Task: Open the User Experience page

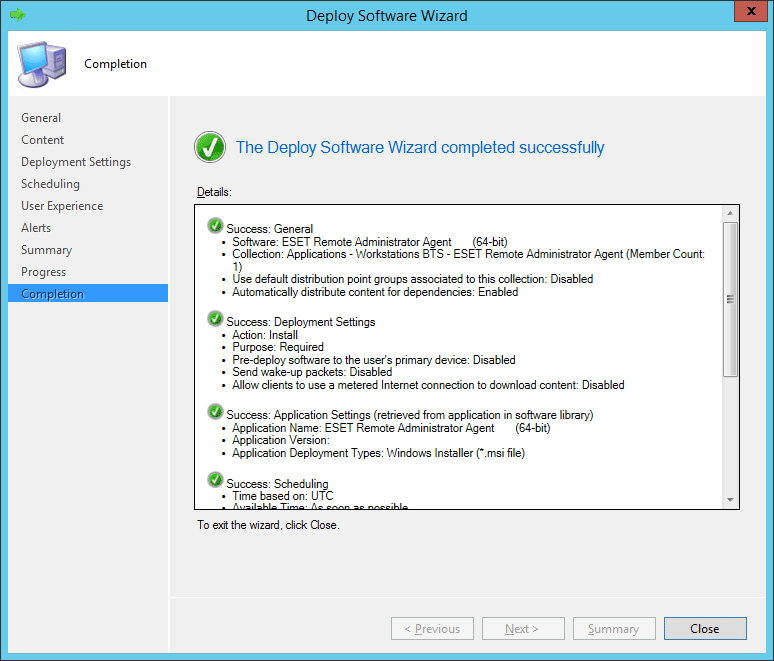Action: pyautogui.click(x=62, y=206)
